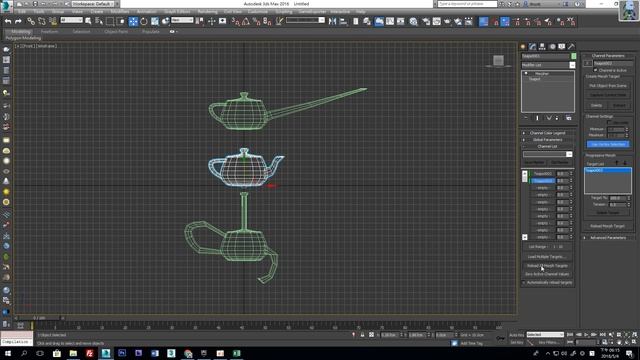Viewport: 640px width, 360px height.
Task: Activate Bind to Space Warp tool
Action: pyautogui.click(x=53, y=21)
